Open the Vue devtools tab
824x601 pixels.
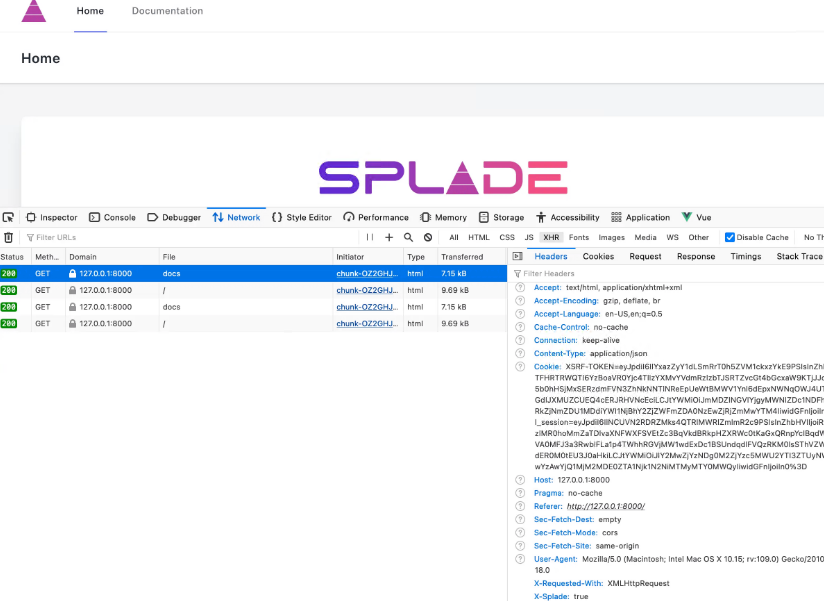tap(696, 217)
